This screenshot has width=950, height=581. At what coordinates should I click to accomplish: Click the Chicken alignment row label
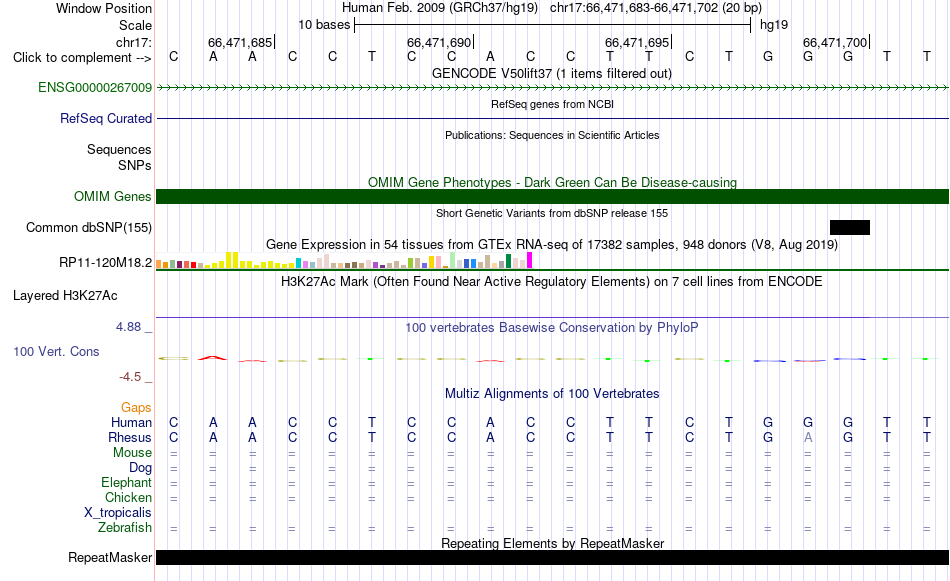tap(128, 497)
